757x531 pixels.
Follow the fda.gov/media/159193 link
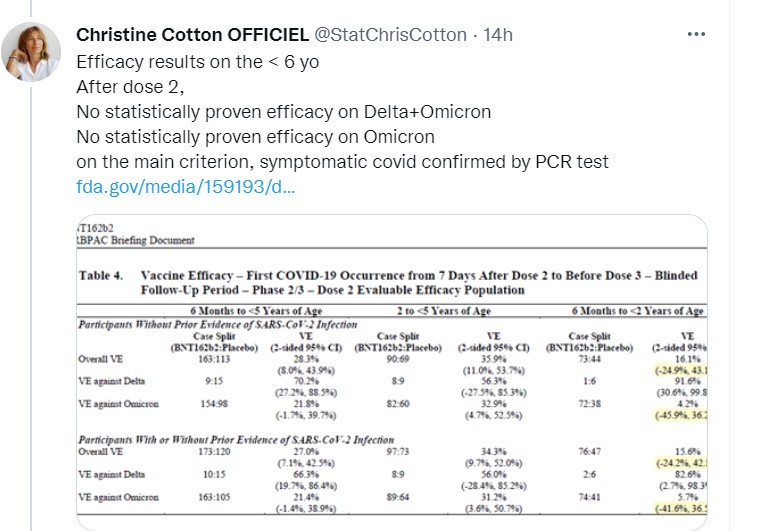(x=186, y=187)
